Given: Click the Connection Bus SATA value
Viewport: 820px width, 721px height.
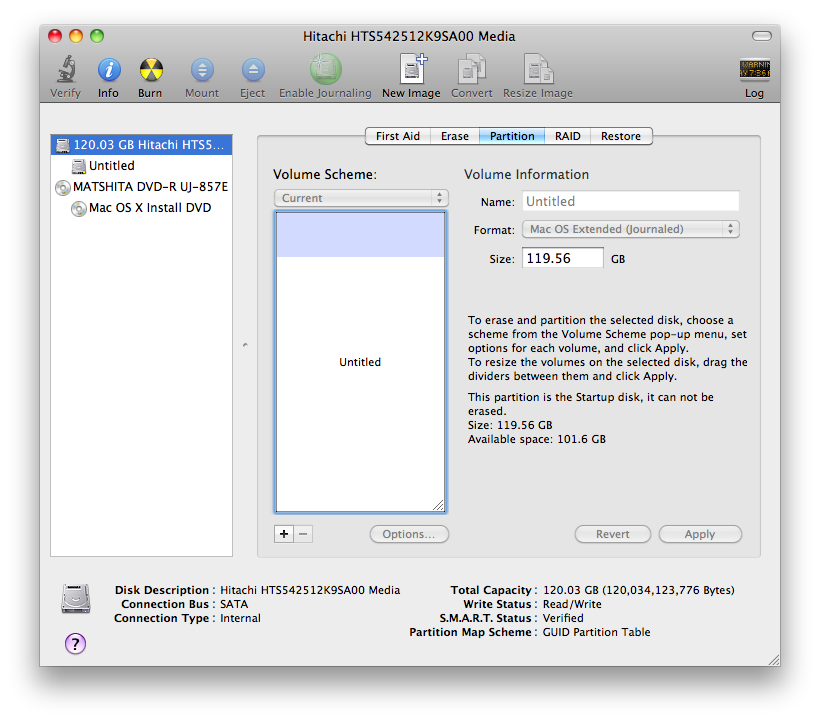Looking at the screenshot, I should click(234, 604).
